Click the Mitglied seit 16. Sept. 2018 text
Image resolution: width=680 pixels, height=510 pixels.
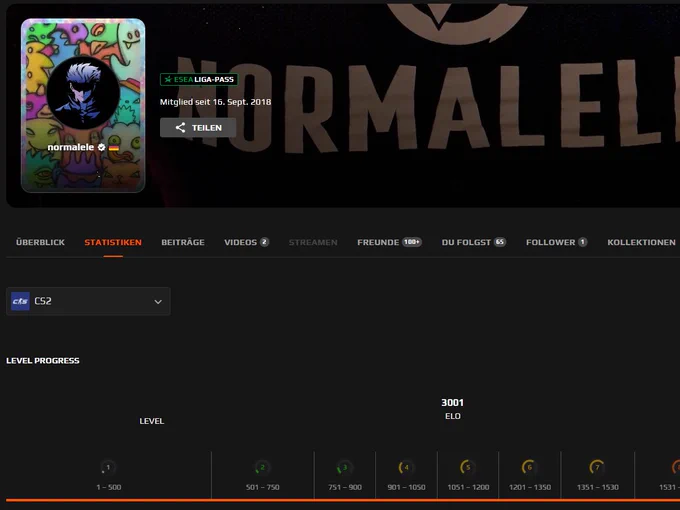point(216,102)
